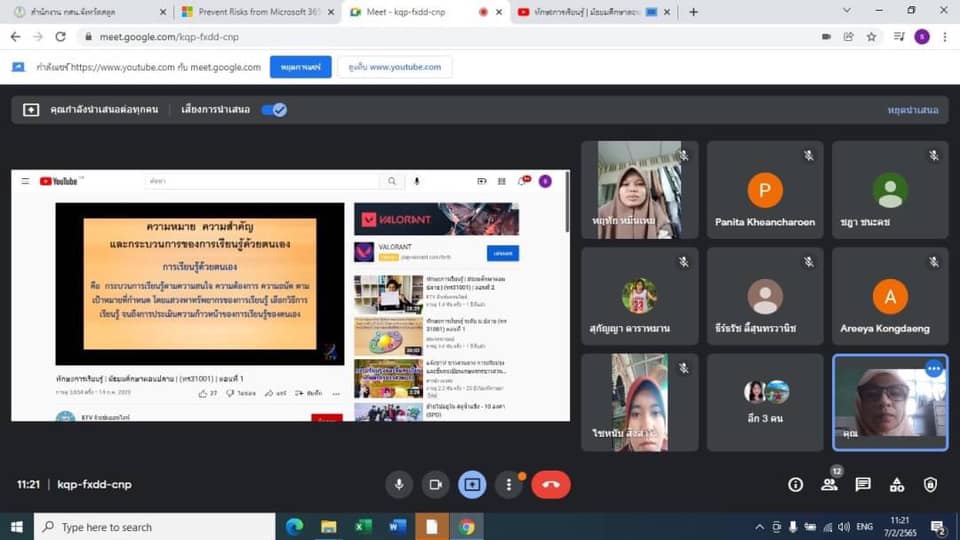
Task: Toggle the presentation audio switch
Action: 274,110
